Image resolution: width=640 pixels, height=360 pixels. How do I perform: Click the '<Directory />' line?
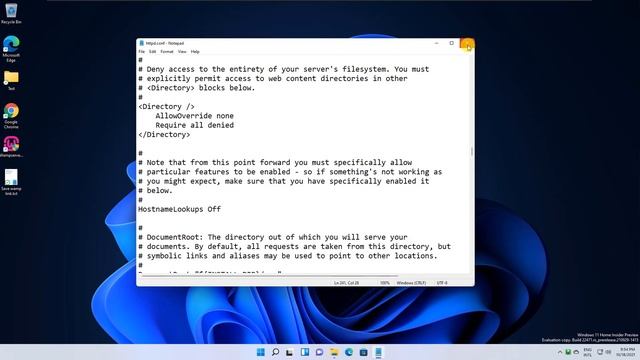[166, 107]
